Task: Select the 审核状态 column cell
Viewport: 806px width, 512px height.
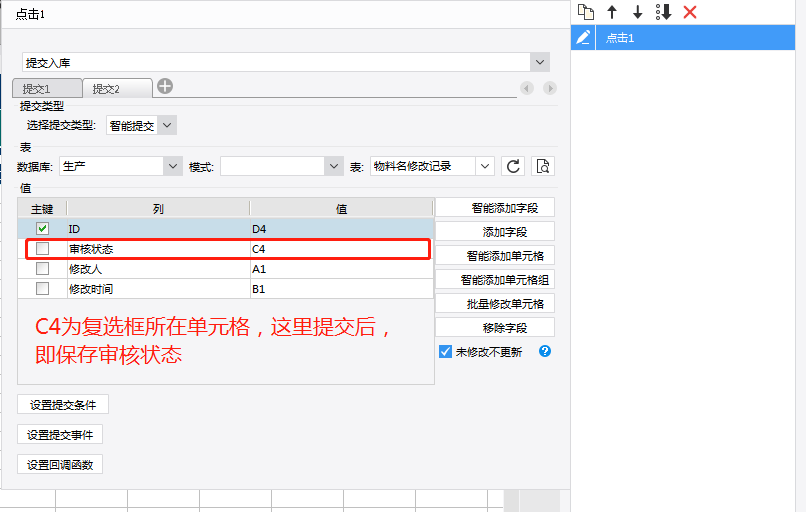Action: click(x=158, y=249)
